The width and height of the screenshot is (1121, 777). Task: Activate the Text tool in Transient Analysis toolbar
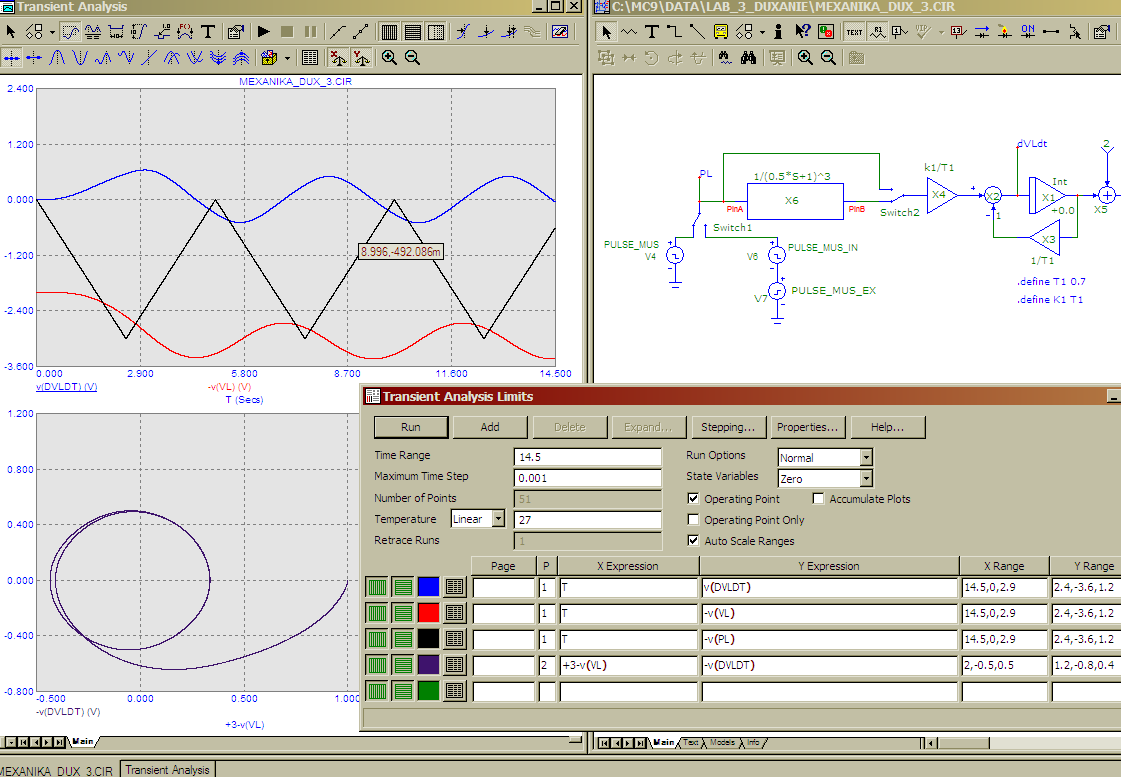(208, 31)
